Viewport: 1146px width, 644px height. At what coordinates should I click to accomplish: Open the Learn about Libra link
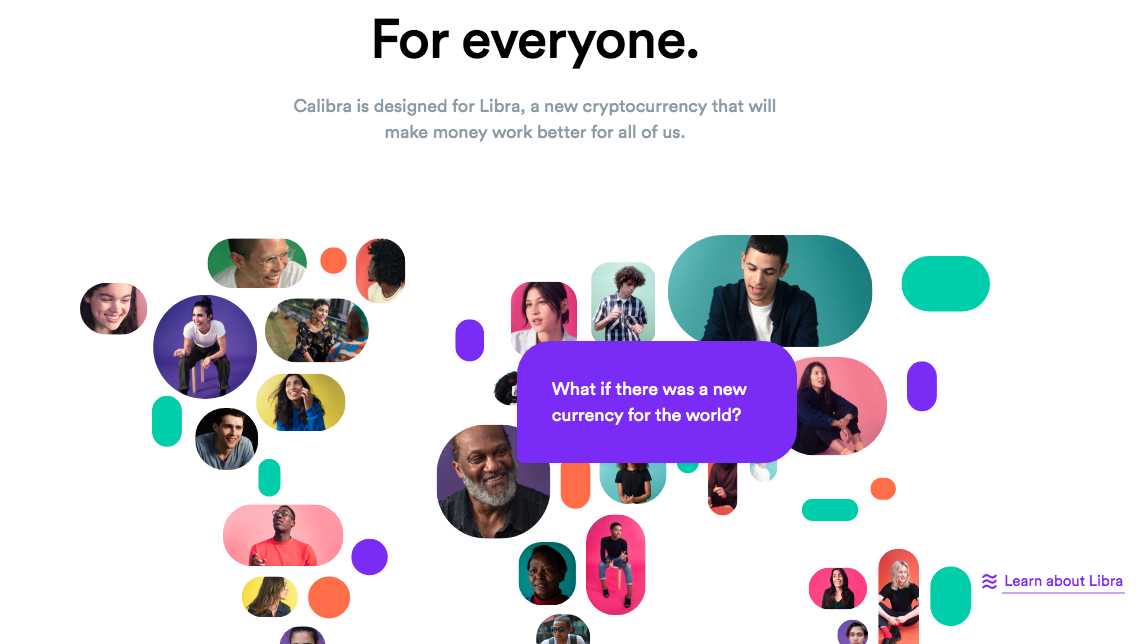point(1063,581)
